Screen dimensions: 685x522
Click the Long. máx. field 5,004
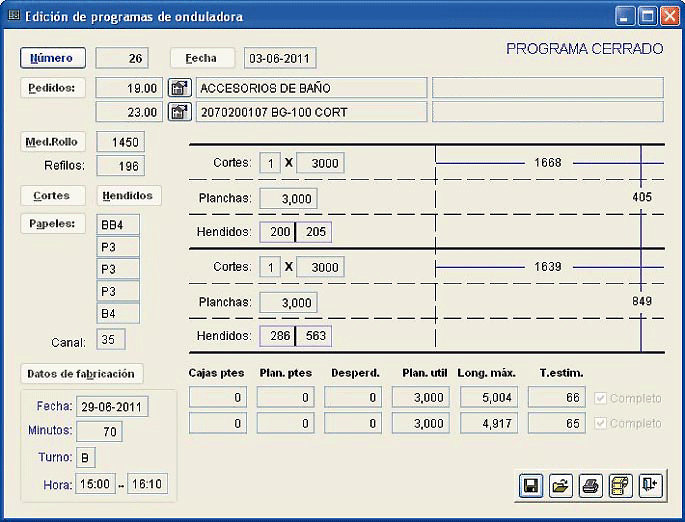click(x=489, y=397)
